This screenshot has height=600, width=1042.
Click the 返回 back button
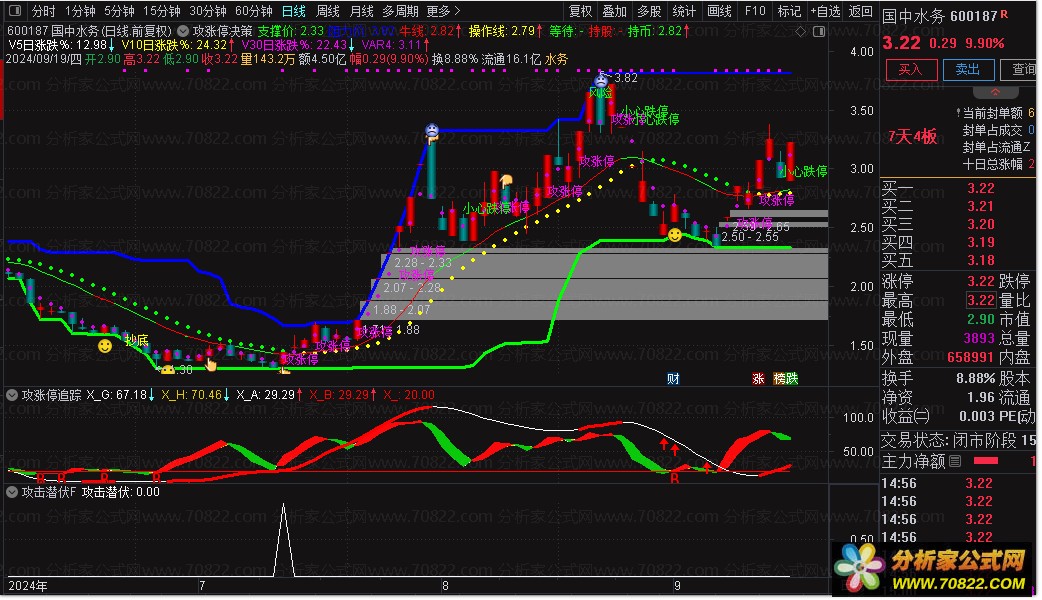861,11
